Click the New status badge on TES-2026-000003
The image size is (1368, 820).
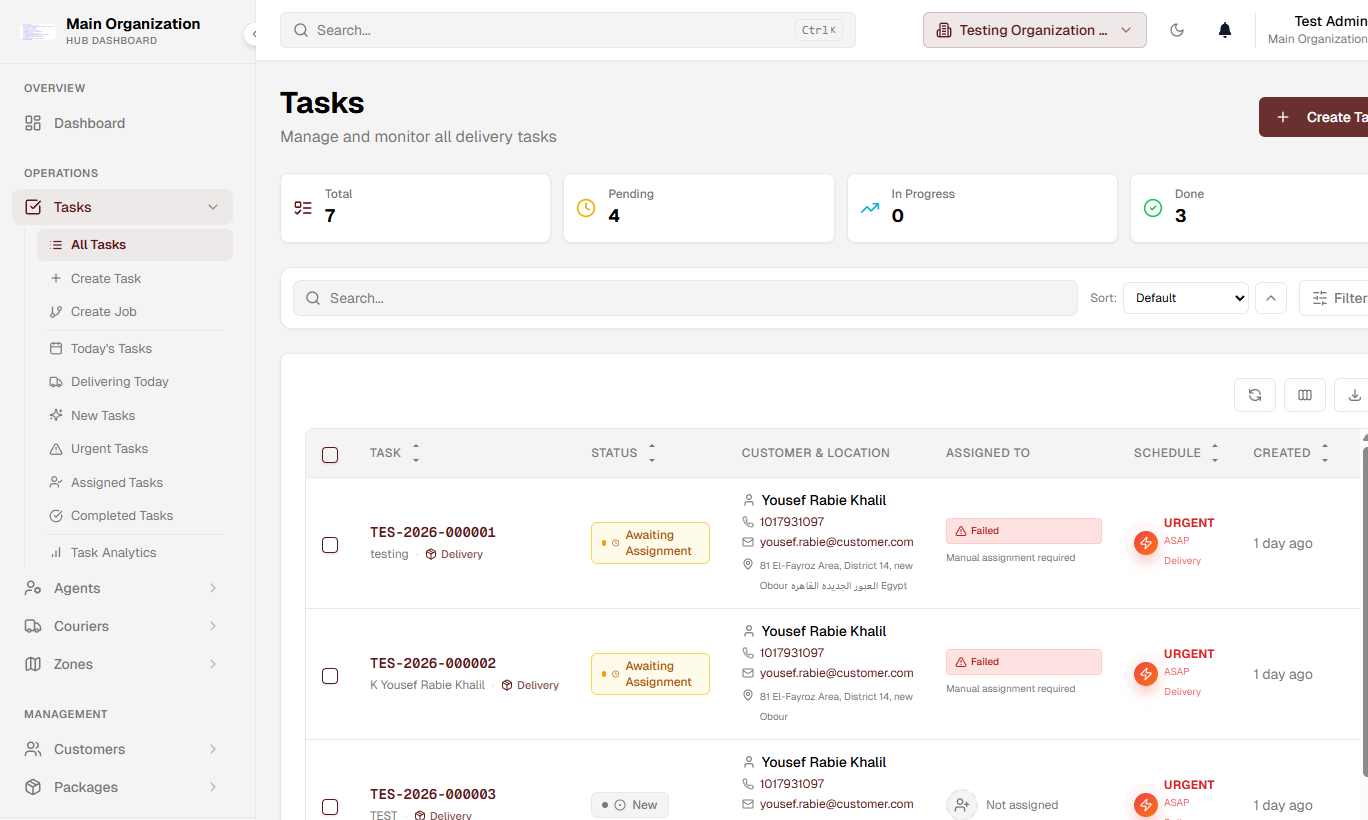630,805
